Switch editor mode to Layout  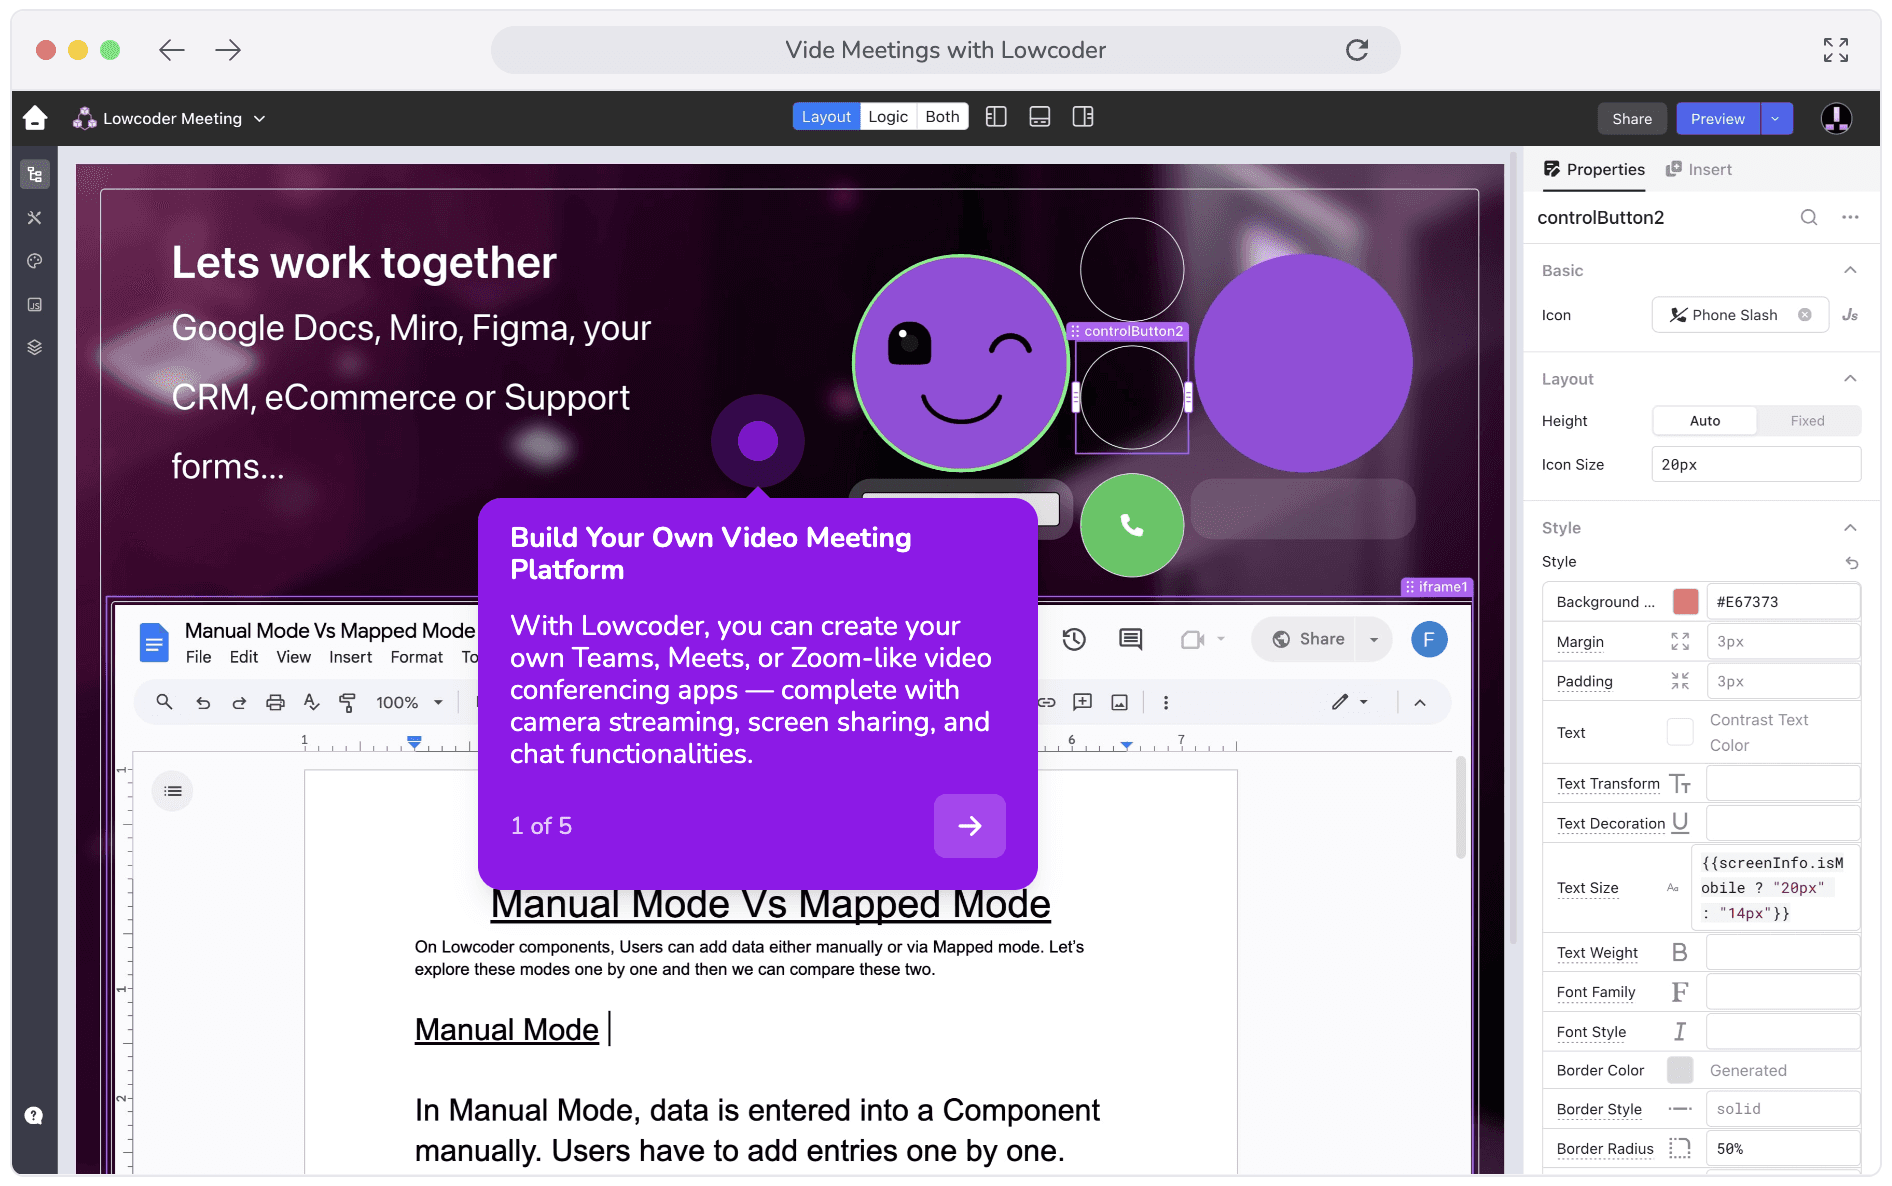click(x=826, y=117)
